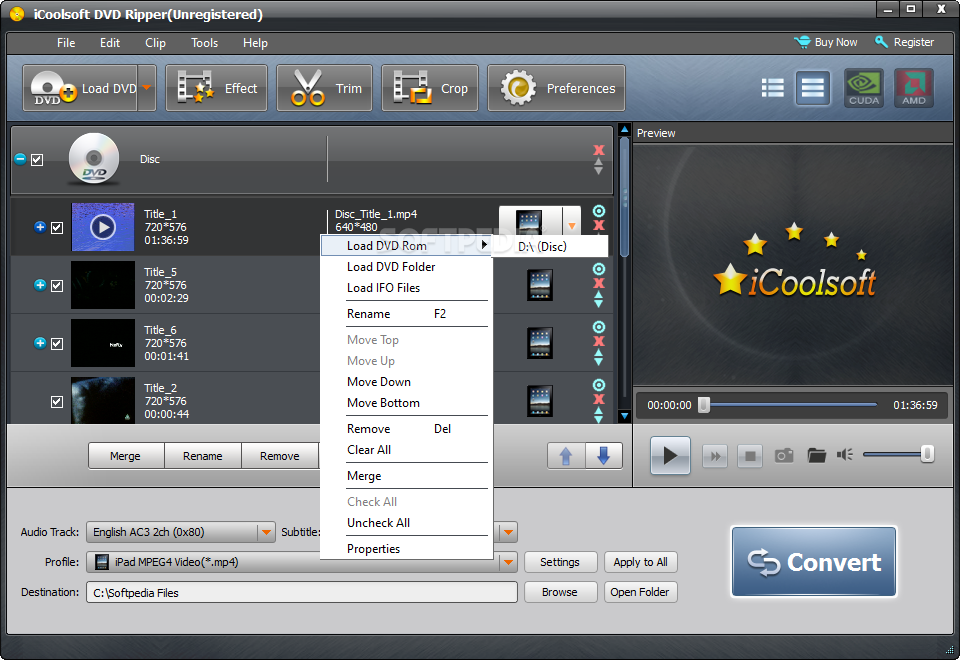This screenshot has height=660, width=960.
Task: Move selected item up with blue arrow
Action: point(566,456)
